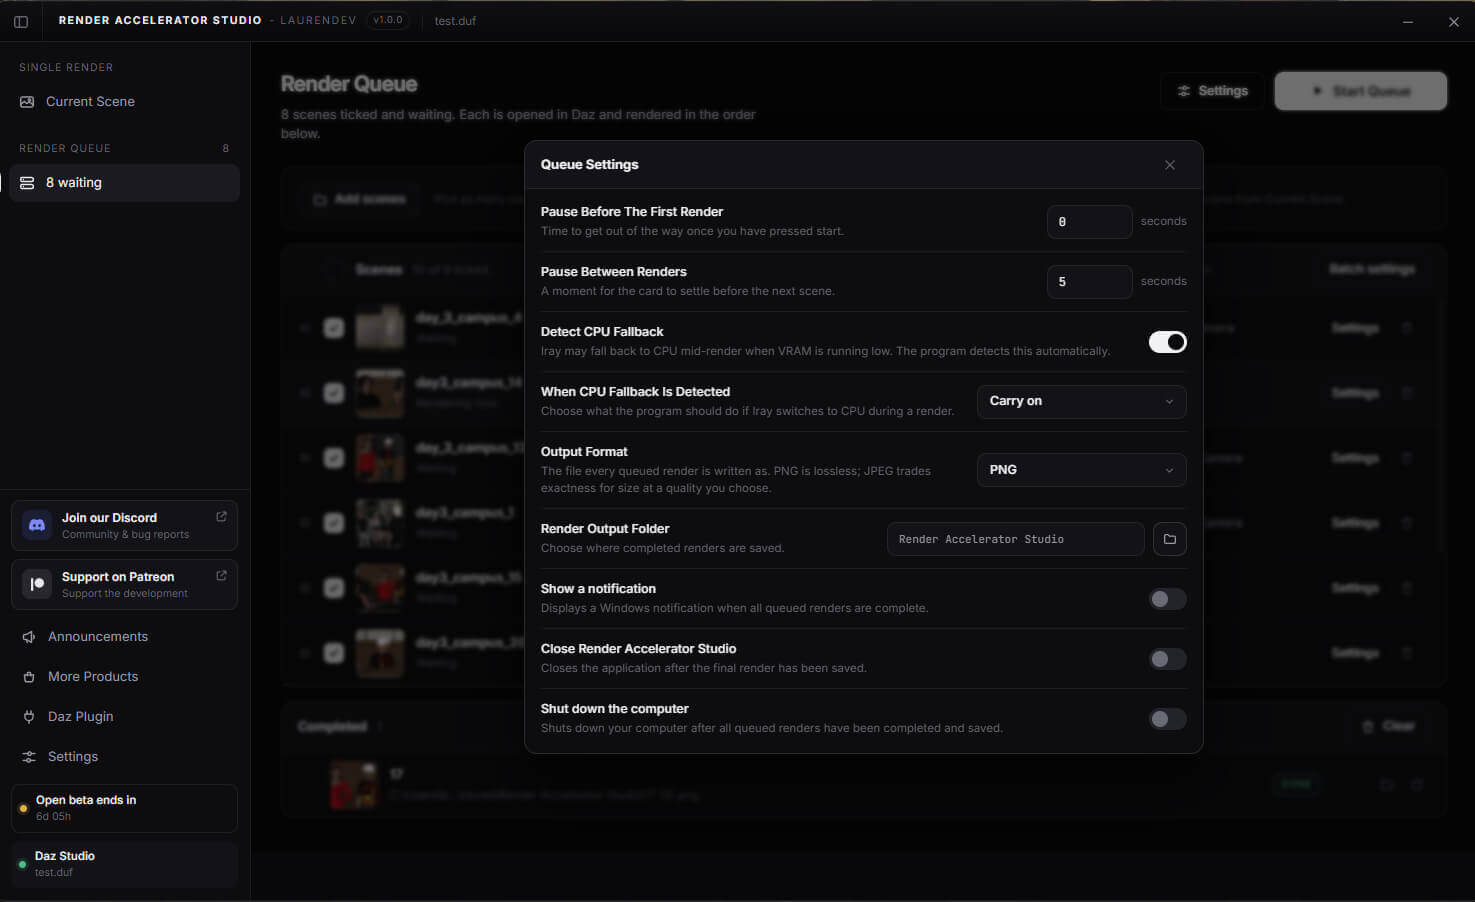
Task: Open Settings in the sidebar
Action: [125, 757]
